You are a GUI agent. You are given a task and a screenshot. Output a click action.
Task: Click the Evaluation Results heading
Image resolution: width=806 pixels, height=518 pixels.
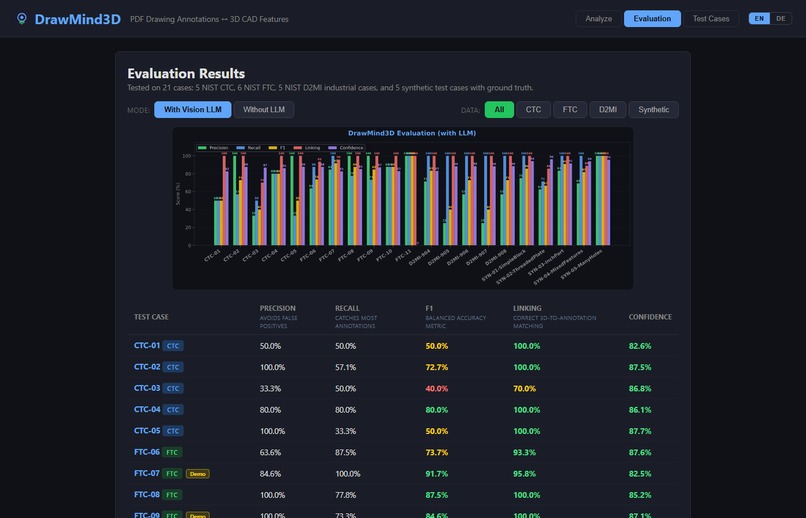tap(186, 73)
